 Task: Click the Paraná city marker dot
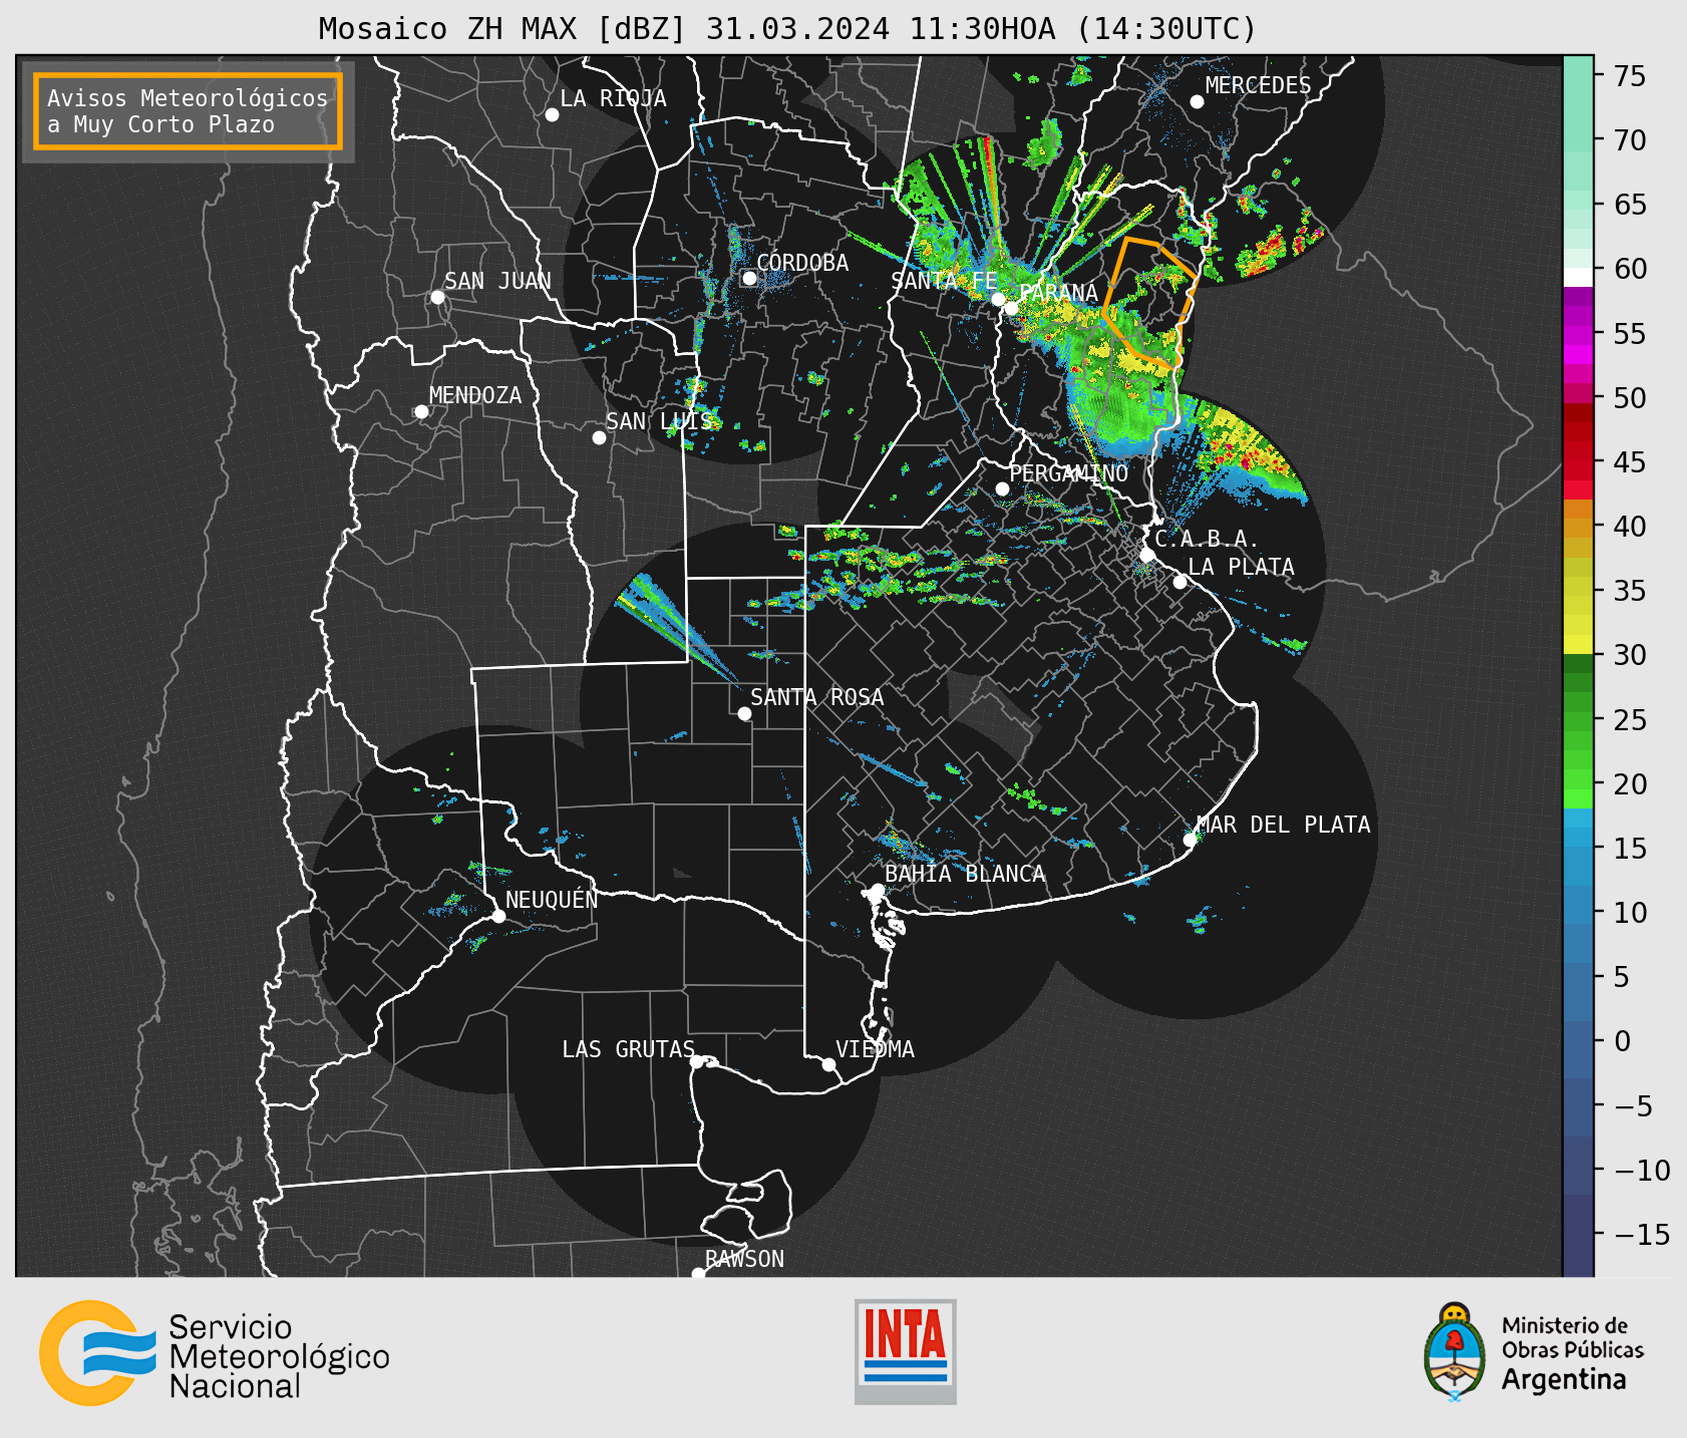pos(1012,308)
